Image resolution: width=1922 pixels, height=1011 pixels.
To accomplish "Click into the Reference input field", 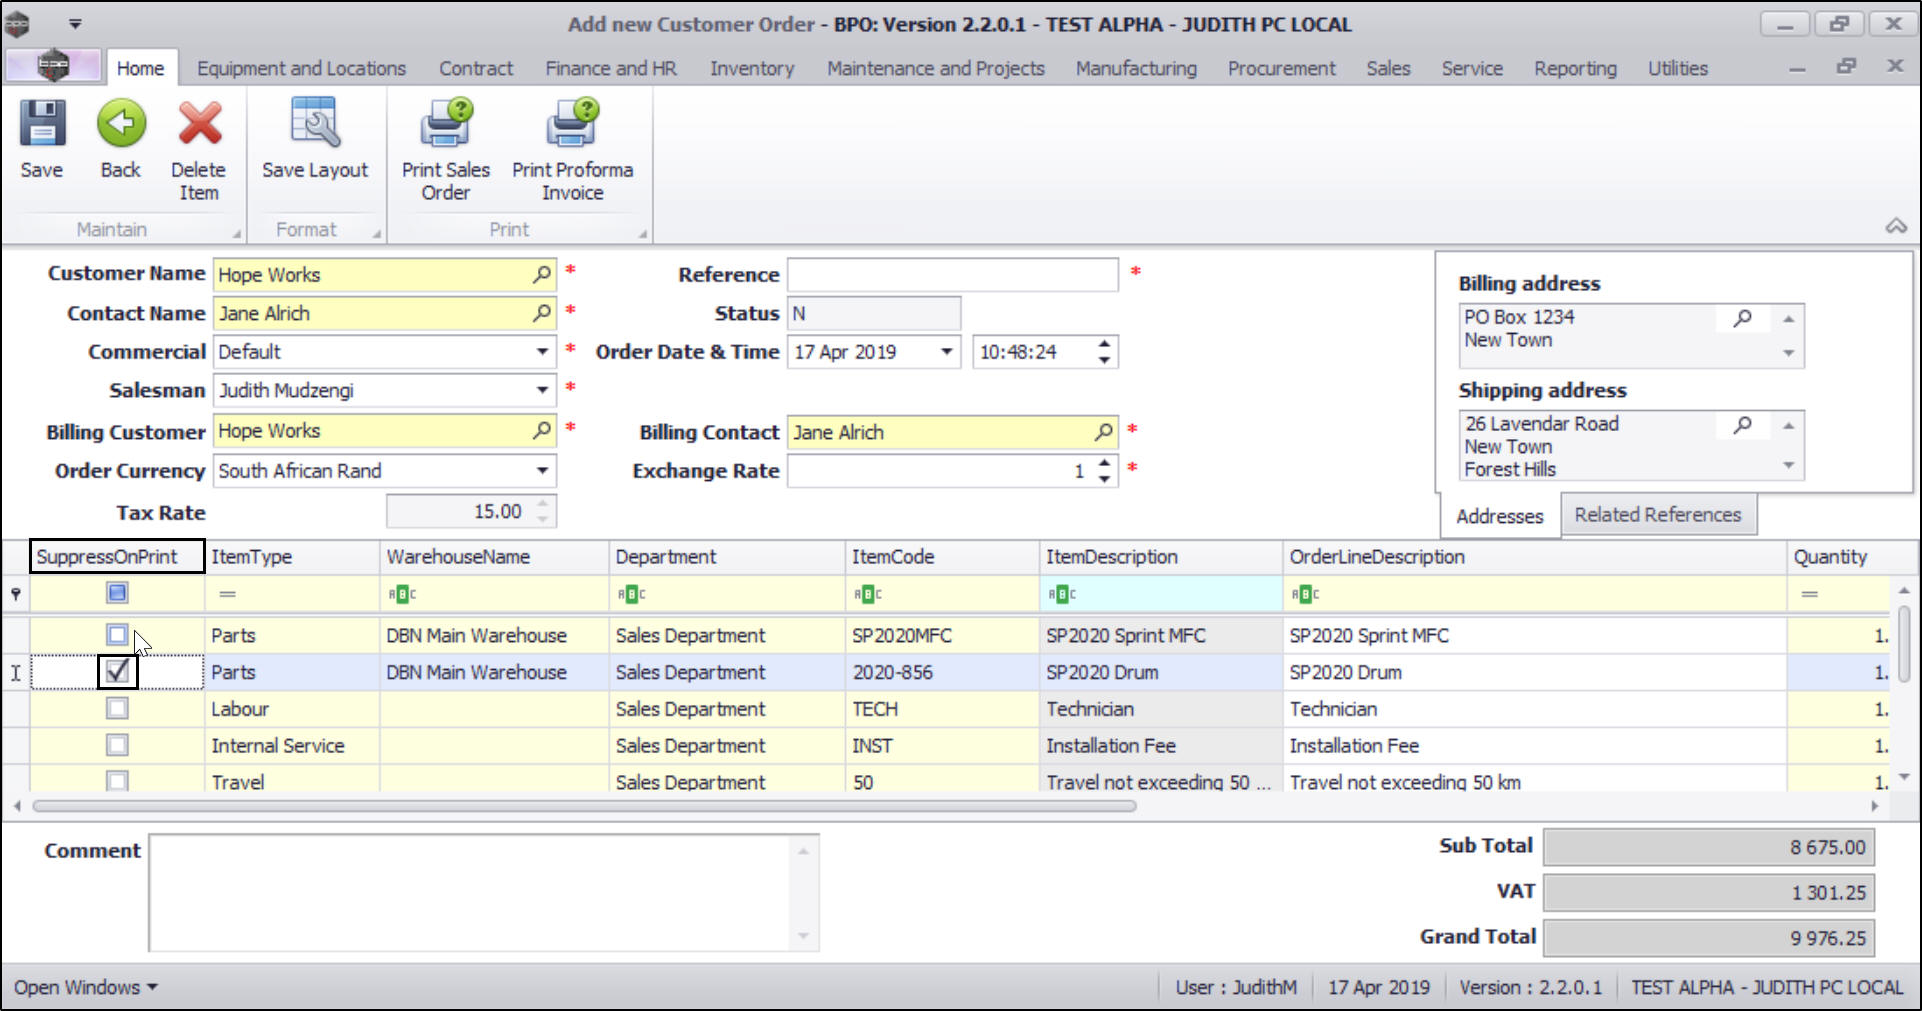I will (952, 275).
